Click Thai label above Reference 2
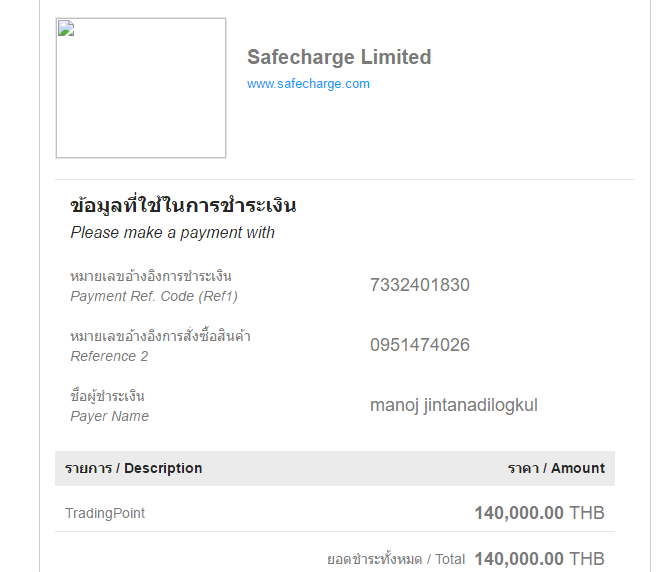660x572 pixels. [x=160, y=336]
